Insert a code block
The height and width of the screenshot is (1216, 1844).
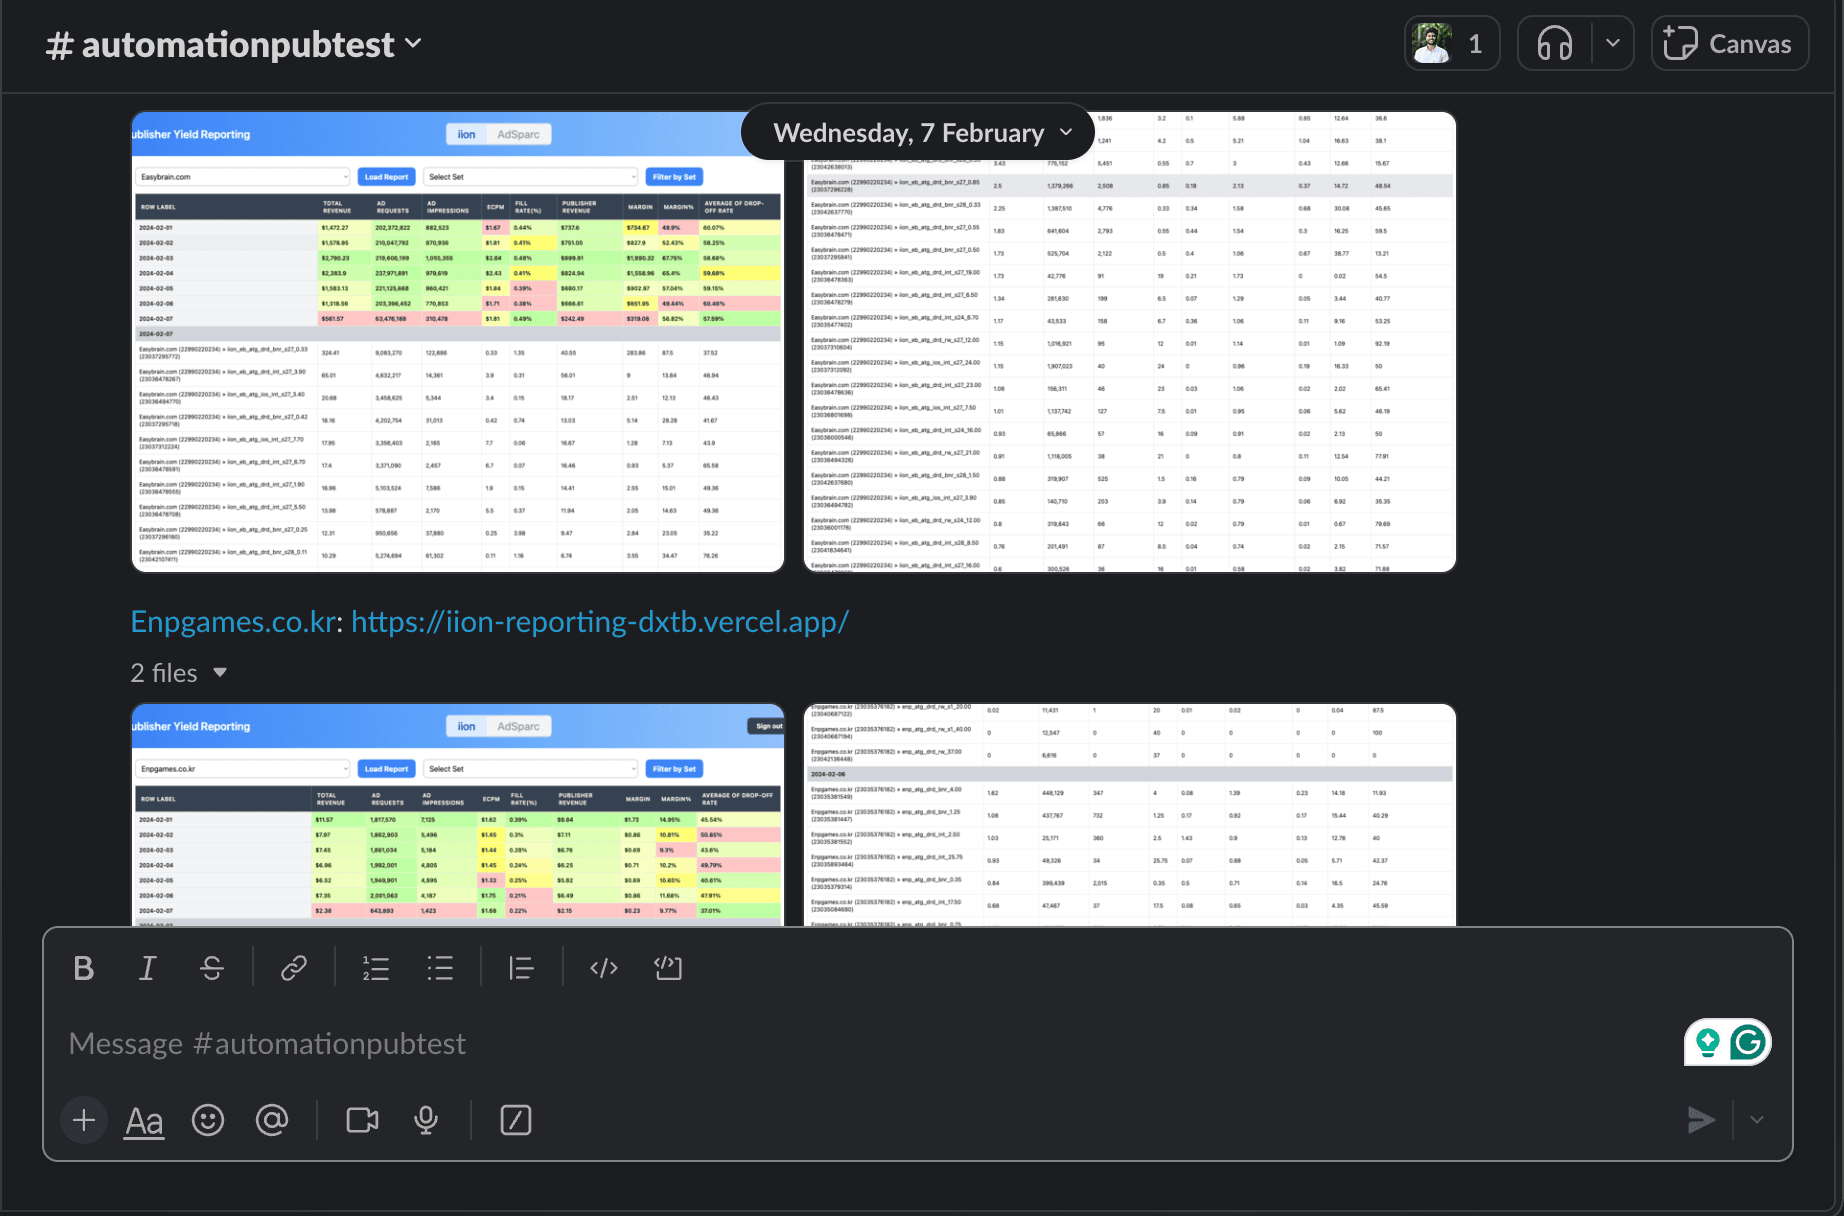668,968
